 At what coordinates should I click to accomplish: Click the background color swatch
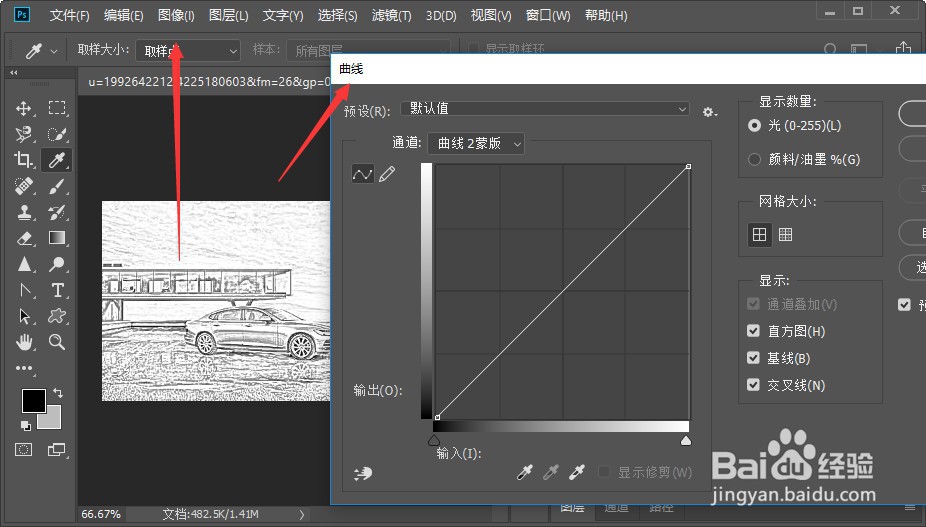[x=51, y=419]
